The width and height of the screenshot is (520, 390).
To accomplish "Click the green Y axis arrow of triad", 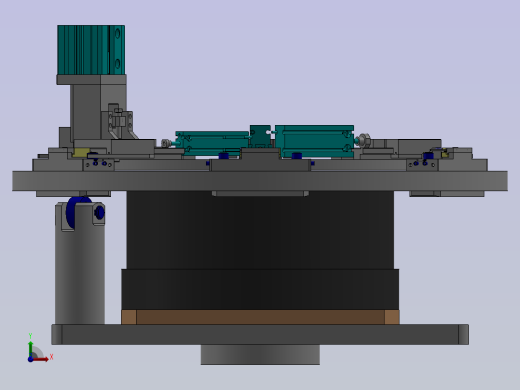I will [31, 349].
